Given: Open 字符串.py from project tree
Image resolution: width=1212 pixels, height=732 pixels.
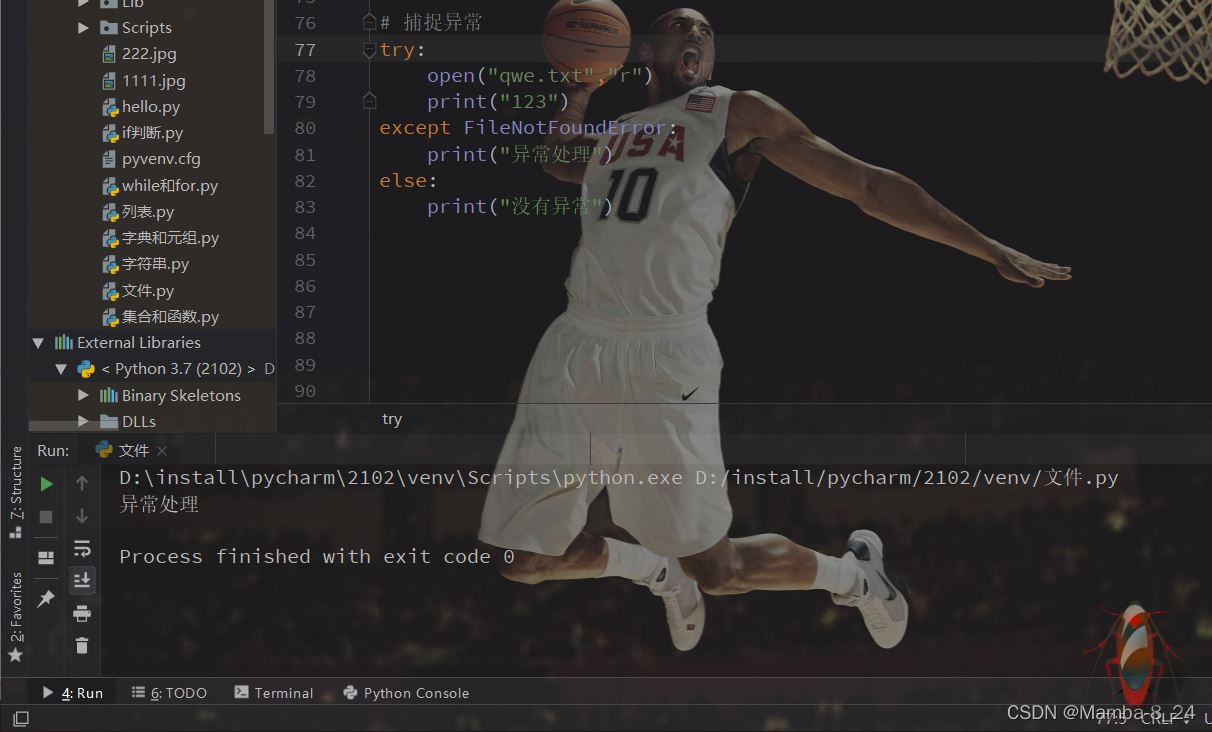Looking at the screenshot, I should [x=155, y=264].
